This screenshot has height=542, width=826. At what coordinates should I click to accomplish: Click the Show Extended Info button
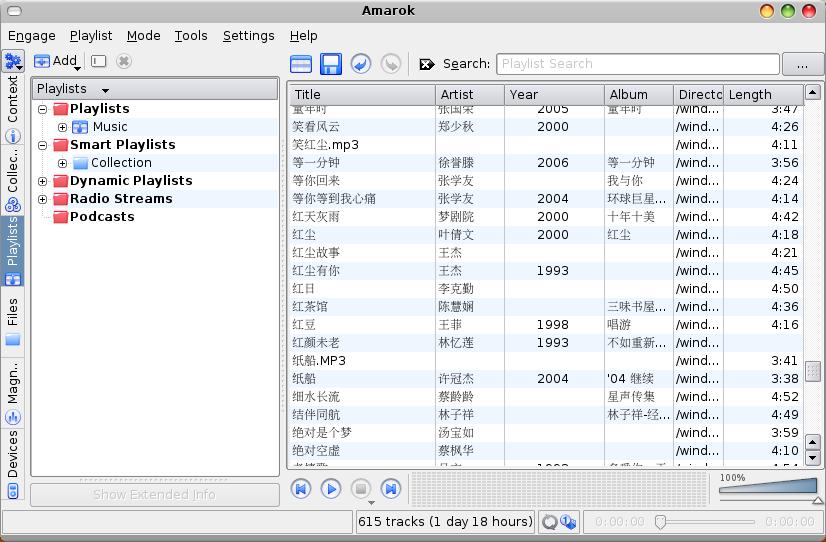coord(155,495)
